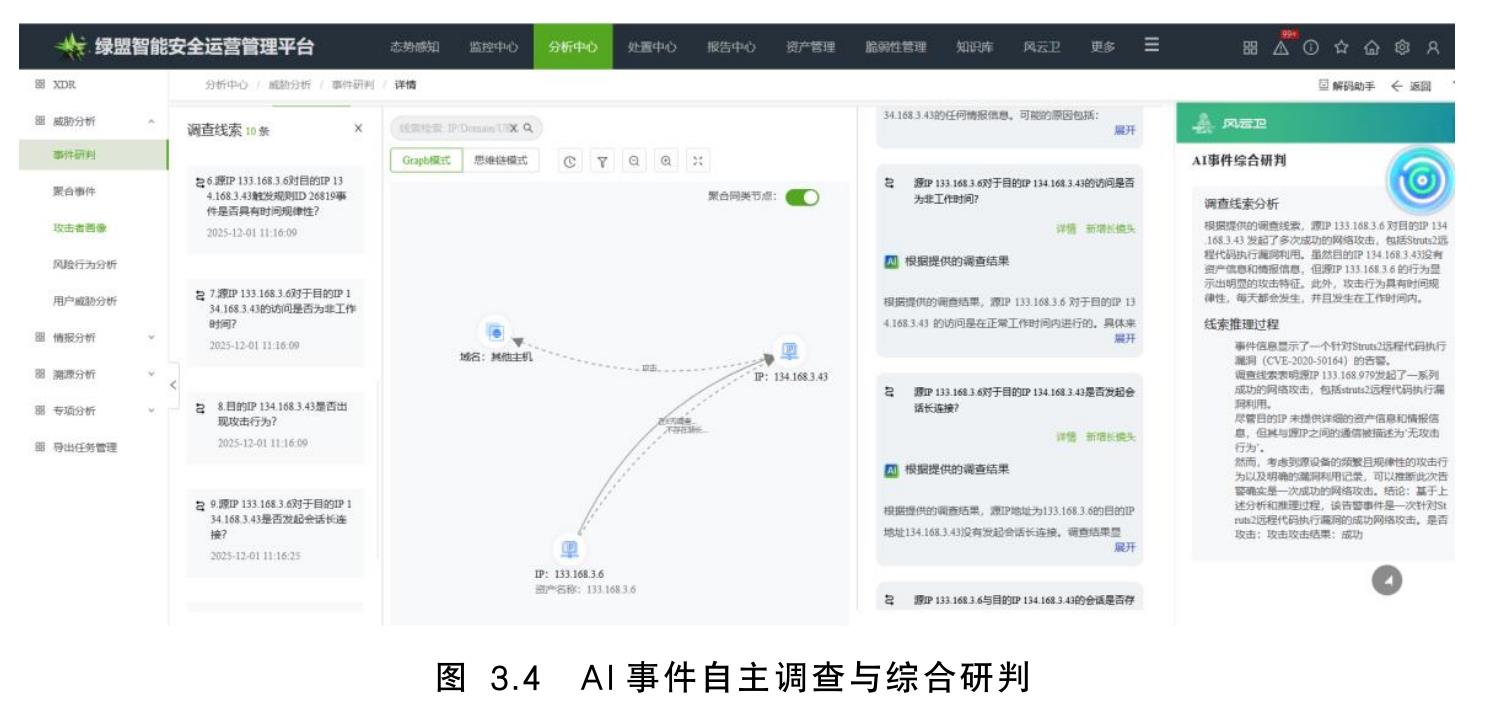Click the search magnifier in clue search box
1485x725 pixels.
point(528,128)
